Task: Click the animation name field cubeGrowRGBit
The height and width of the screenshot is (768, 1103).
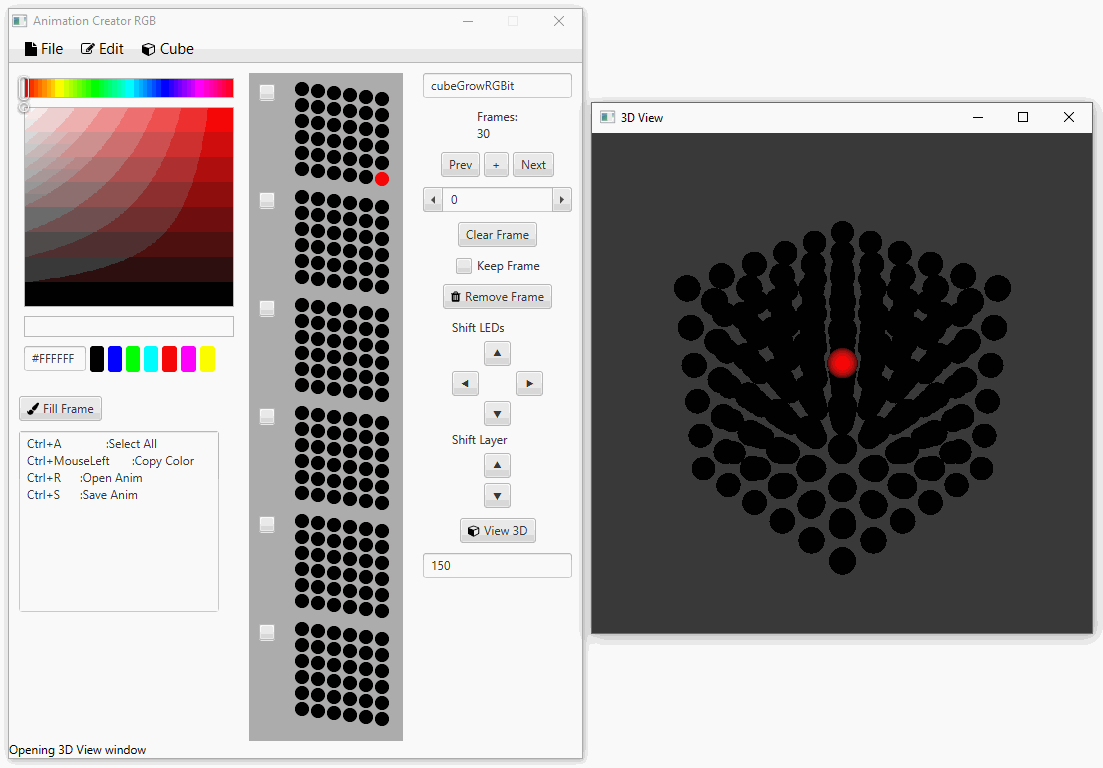Action: 497,86
